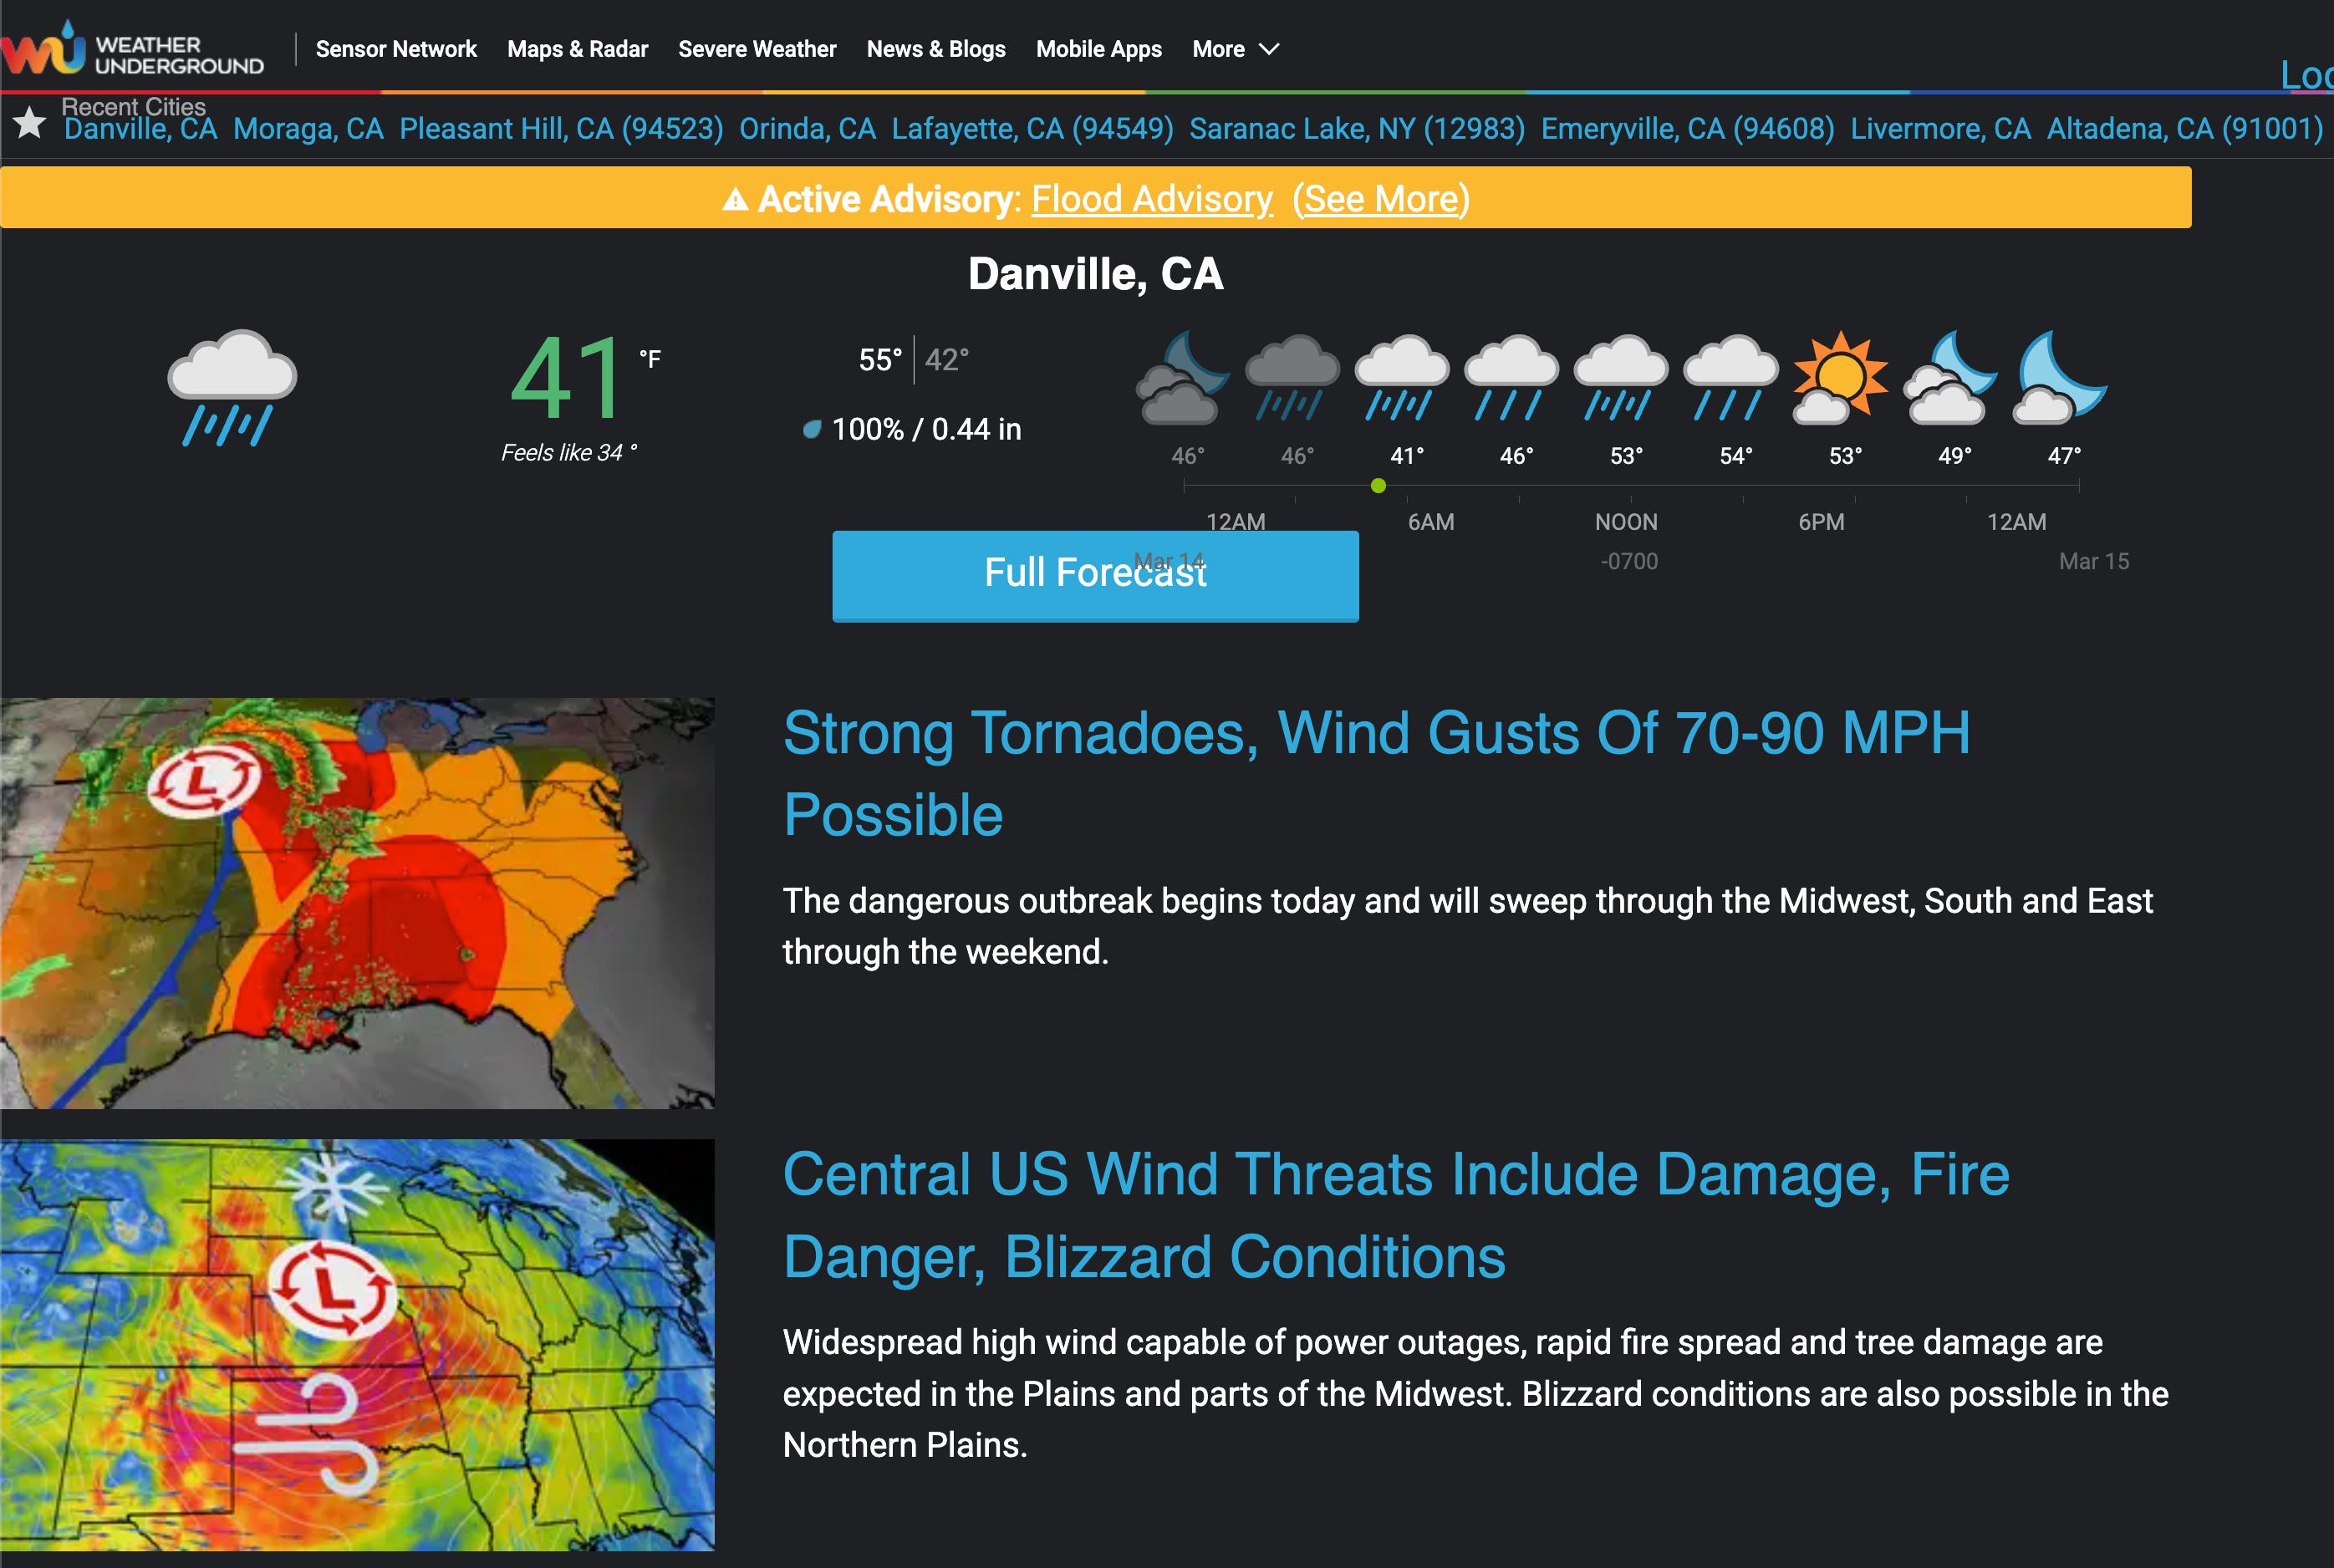Image resolution: width=2334 pixels, height=1568 pixels.
Task: Open the Flood Advisory link
Action: tap(1152, 199)
